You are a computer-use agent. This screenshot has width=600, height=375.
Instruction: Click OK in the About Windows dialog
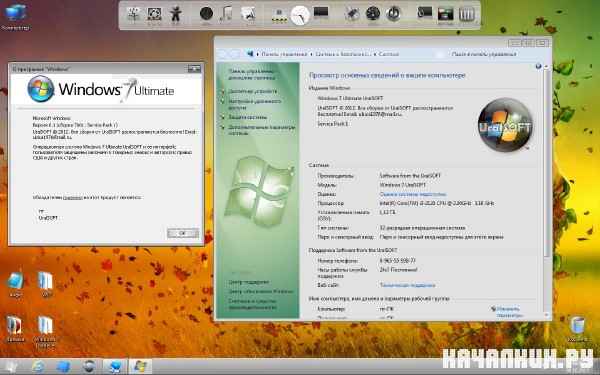tap(183, 233)
